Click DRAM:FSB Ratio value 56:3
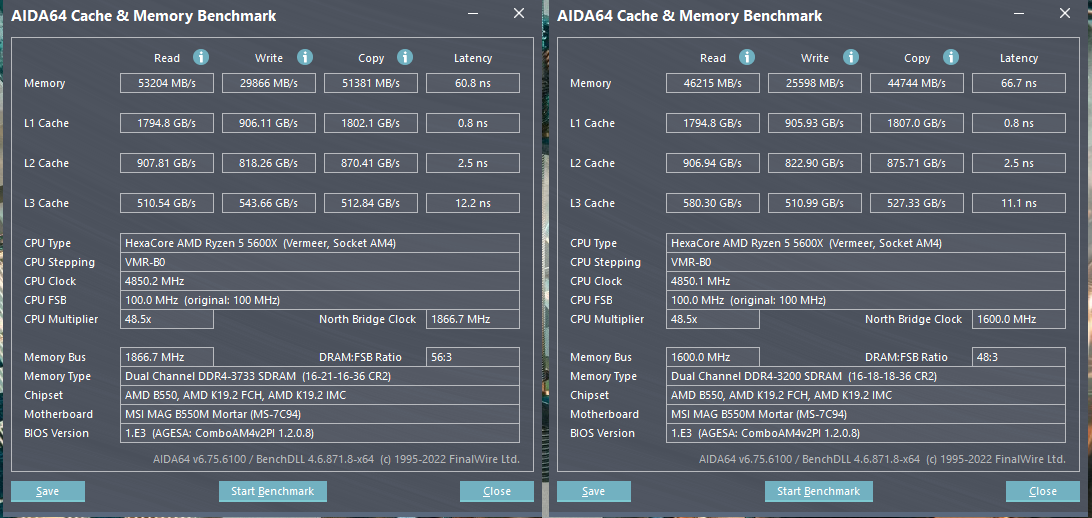This screenshot has width=1092, height=518. 473,357
